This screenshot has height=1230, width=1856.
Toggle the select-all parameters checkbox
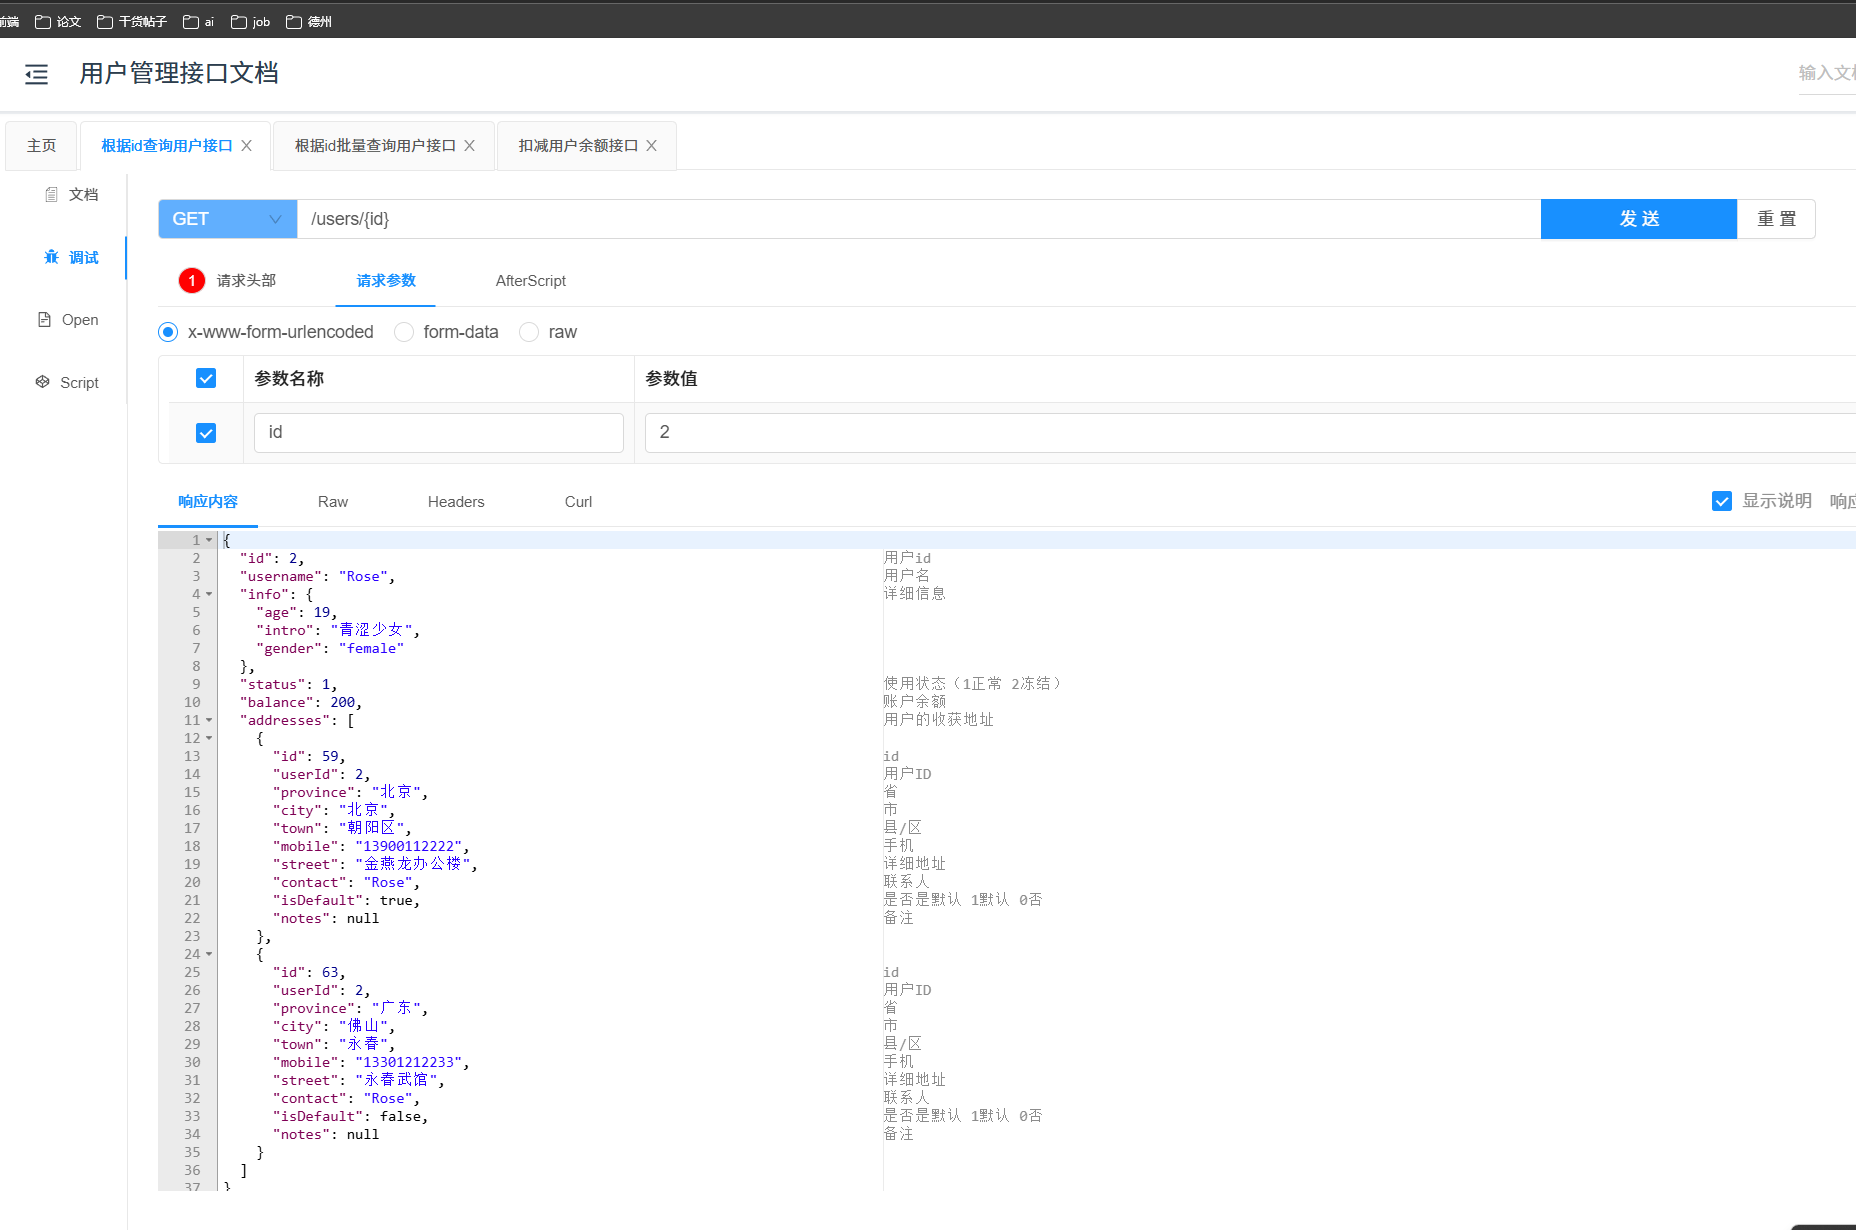point(206,378)
